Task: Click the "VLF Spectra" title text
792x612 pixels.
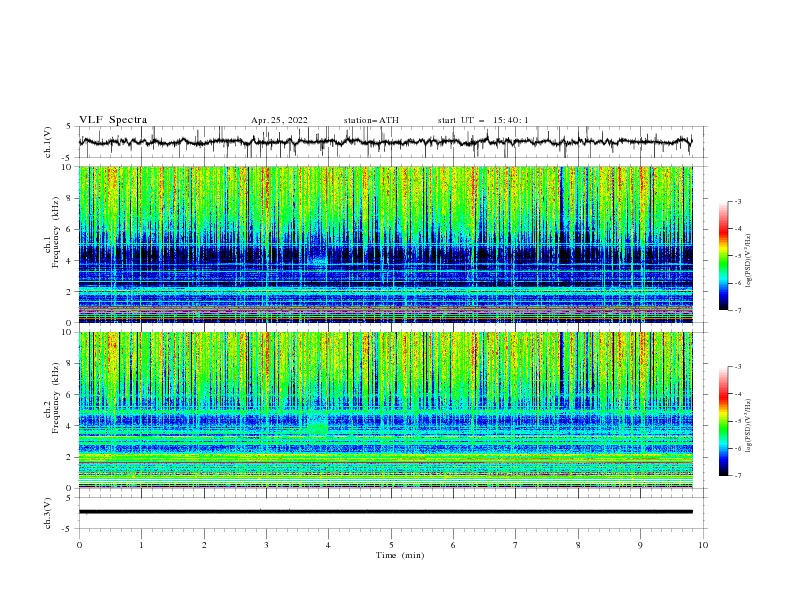Action: [x=113, y=120]
